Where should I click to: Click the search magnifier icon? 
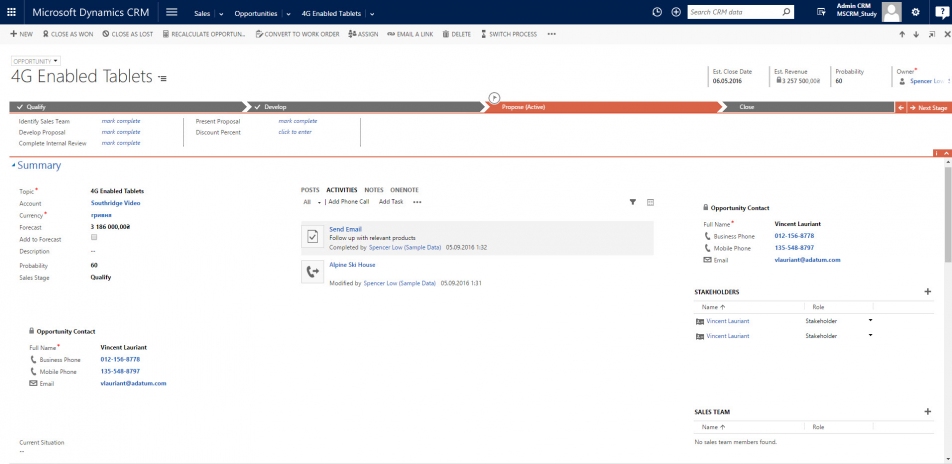786,12
